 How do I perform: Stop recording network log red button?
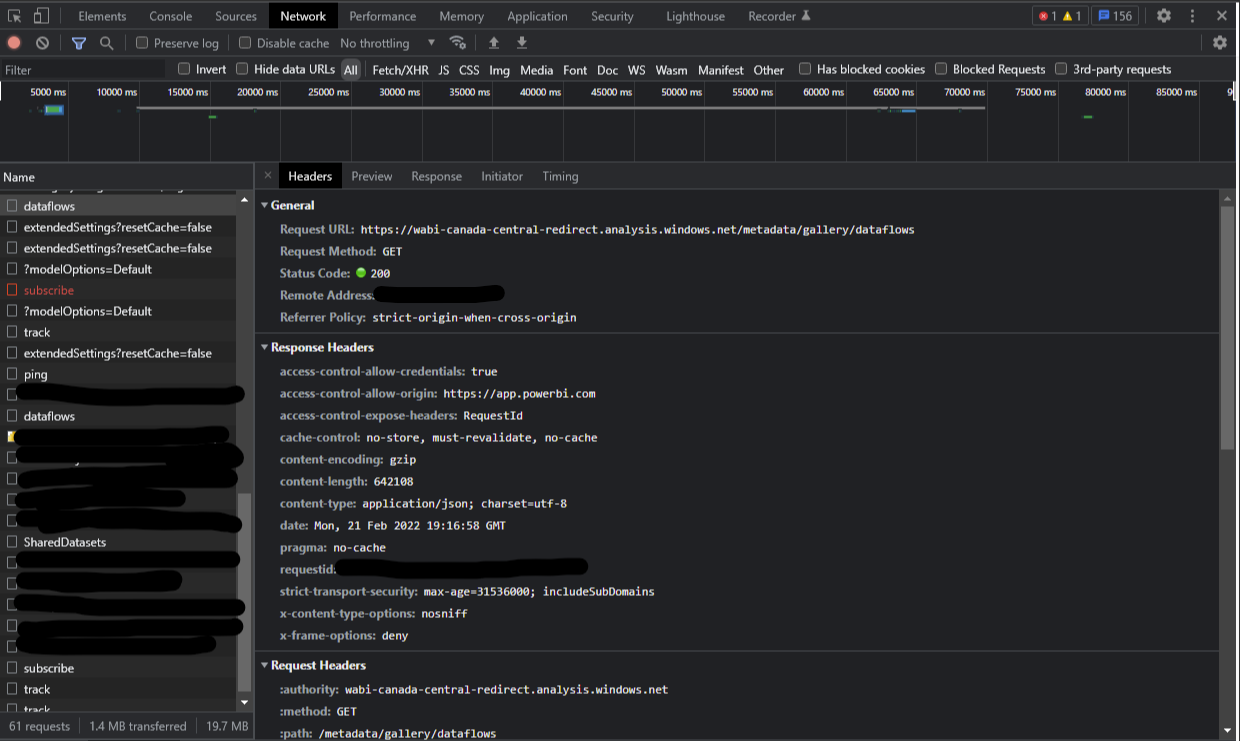[14, 43]
